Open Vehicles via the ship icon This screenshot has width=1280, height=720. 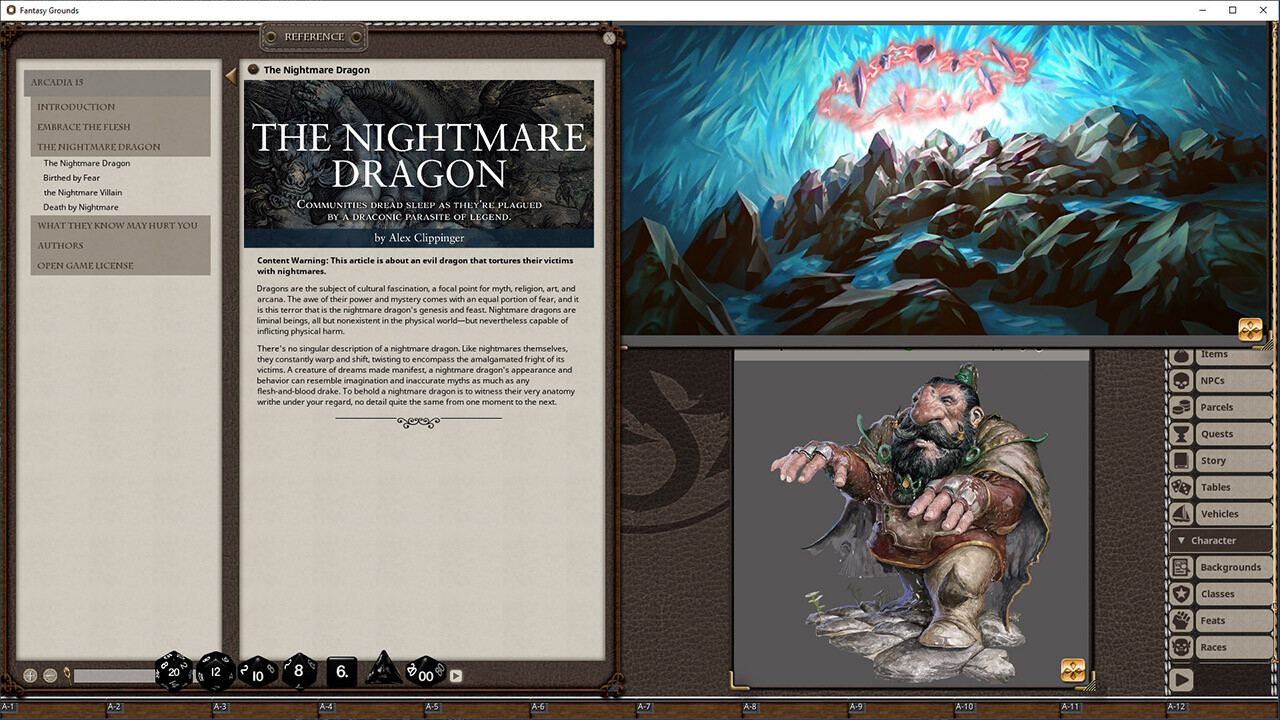point(1180,513)
